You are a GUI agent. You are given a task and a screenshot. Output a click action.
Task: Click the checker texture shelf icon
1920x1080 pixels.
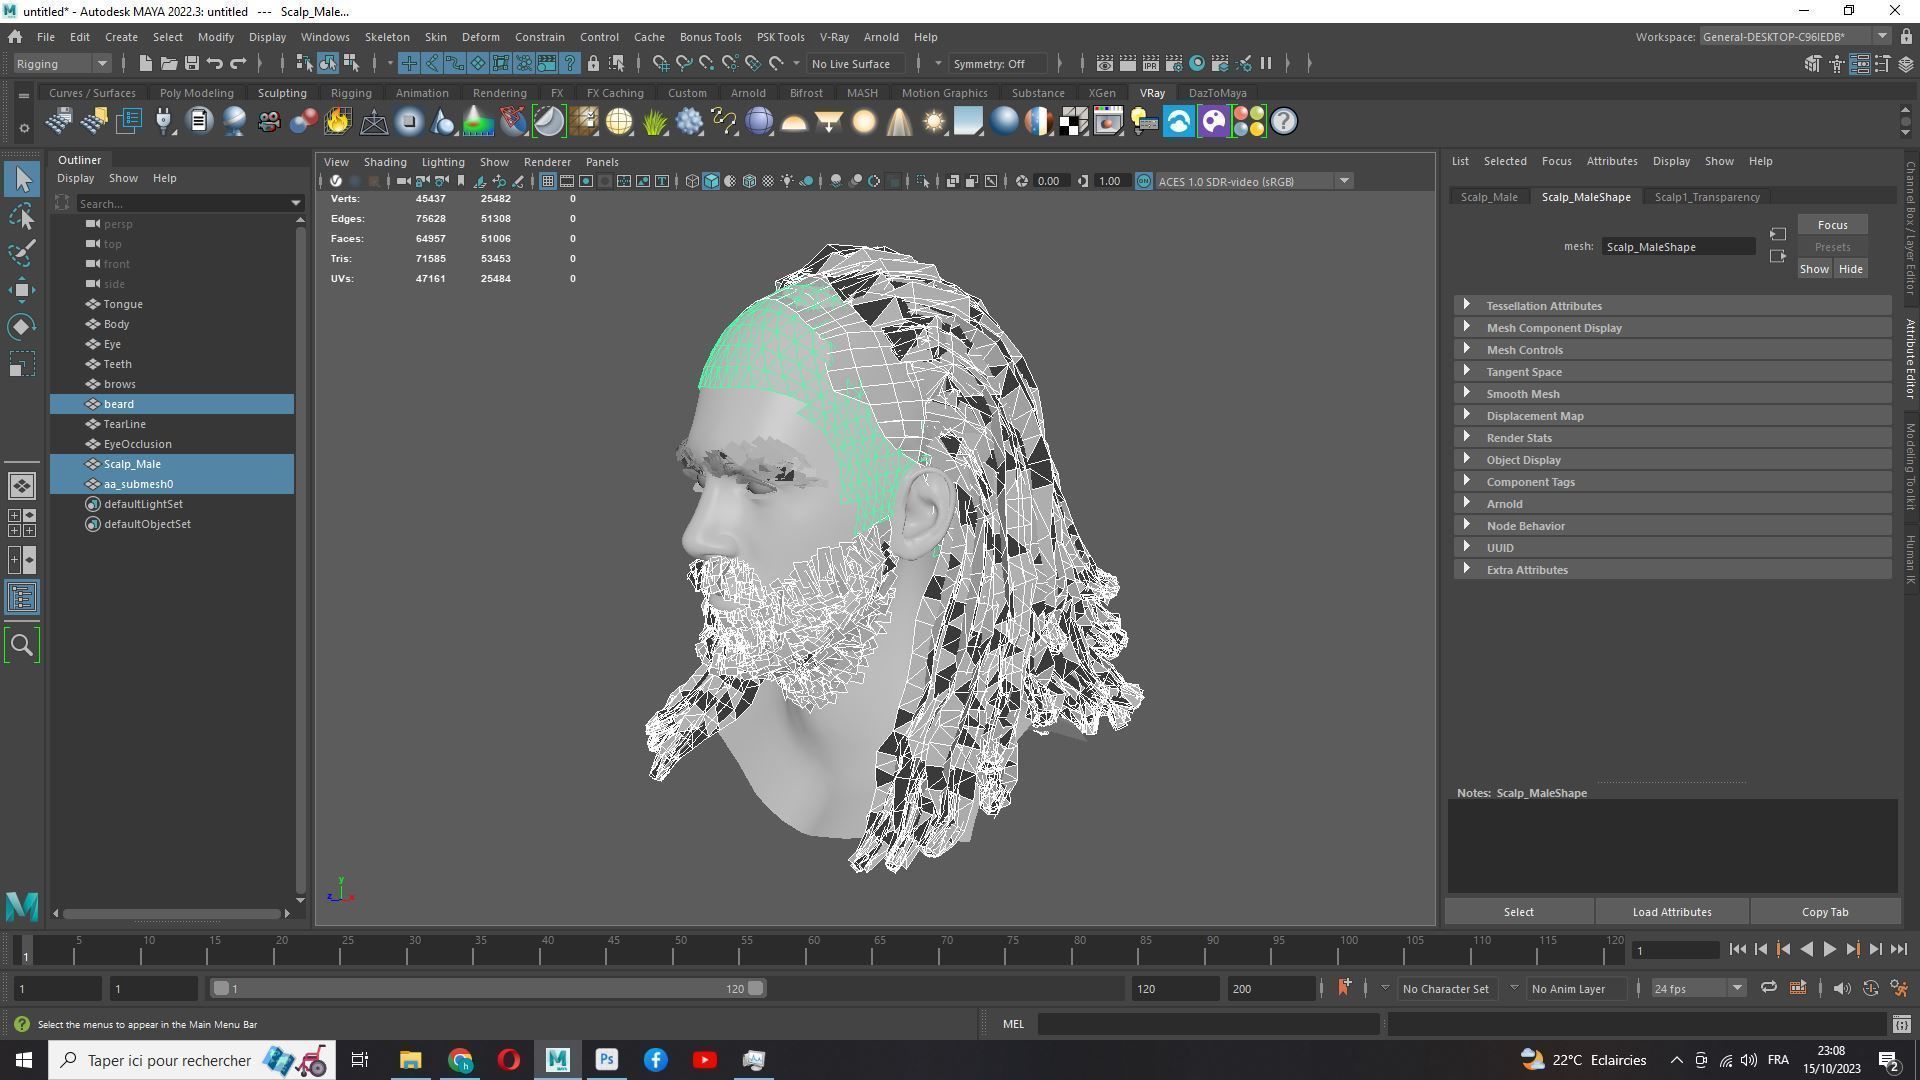point(1073,122)
